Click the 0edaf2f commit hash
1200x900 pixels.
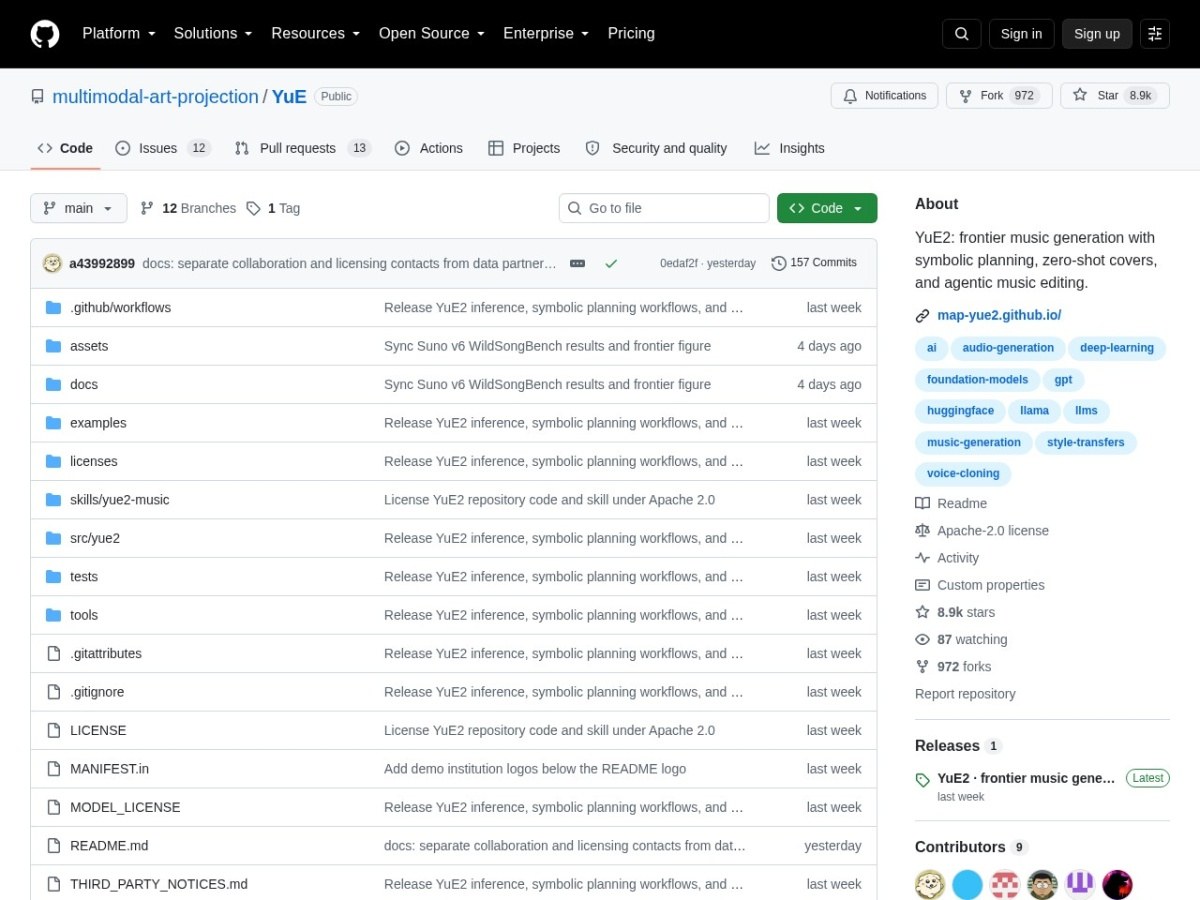coord(680,263)
